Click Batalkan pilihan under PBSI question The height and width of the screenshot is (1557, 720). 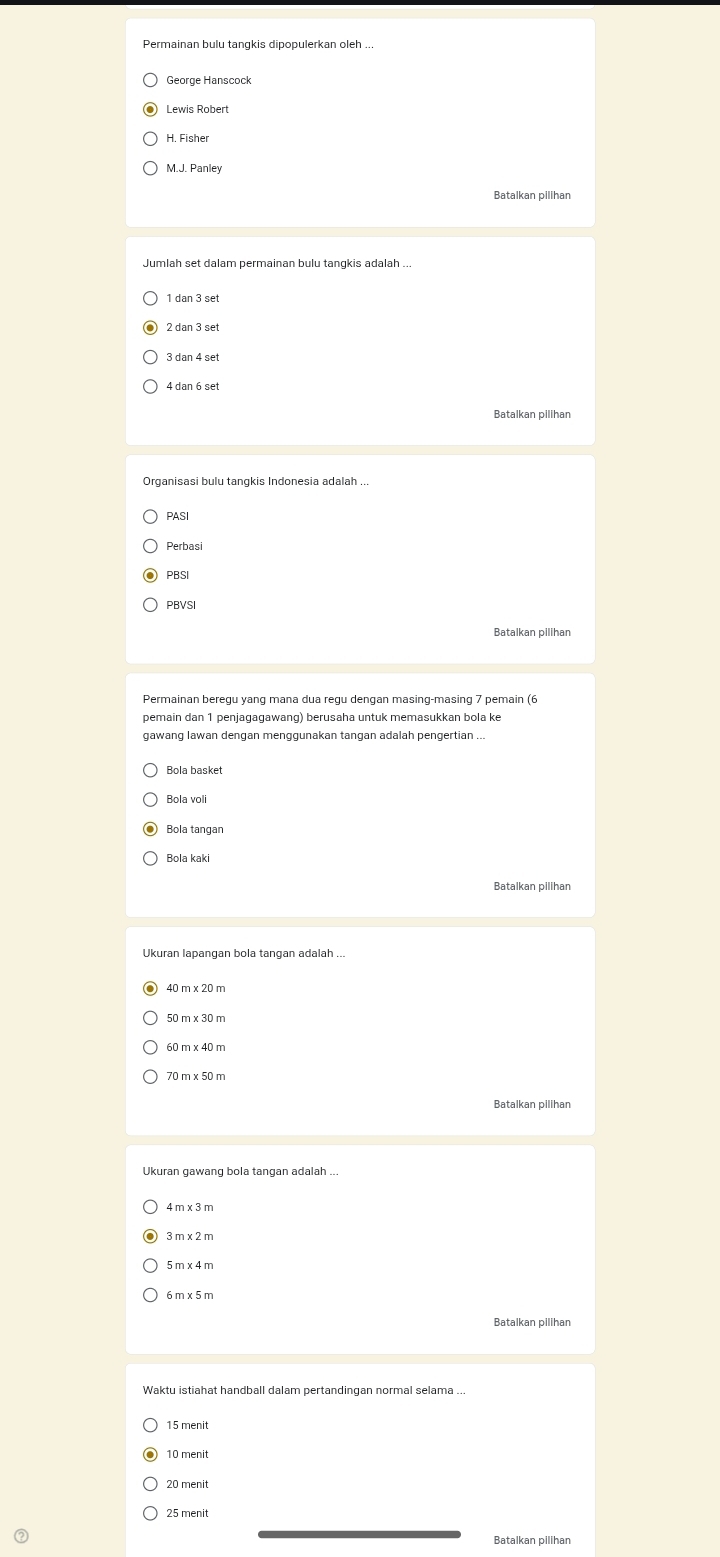[532, 633]
